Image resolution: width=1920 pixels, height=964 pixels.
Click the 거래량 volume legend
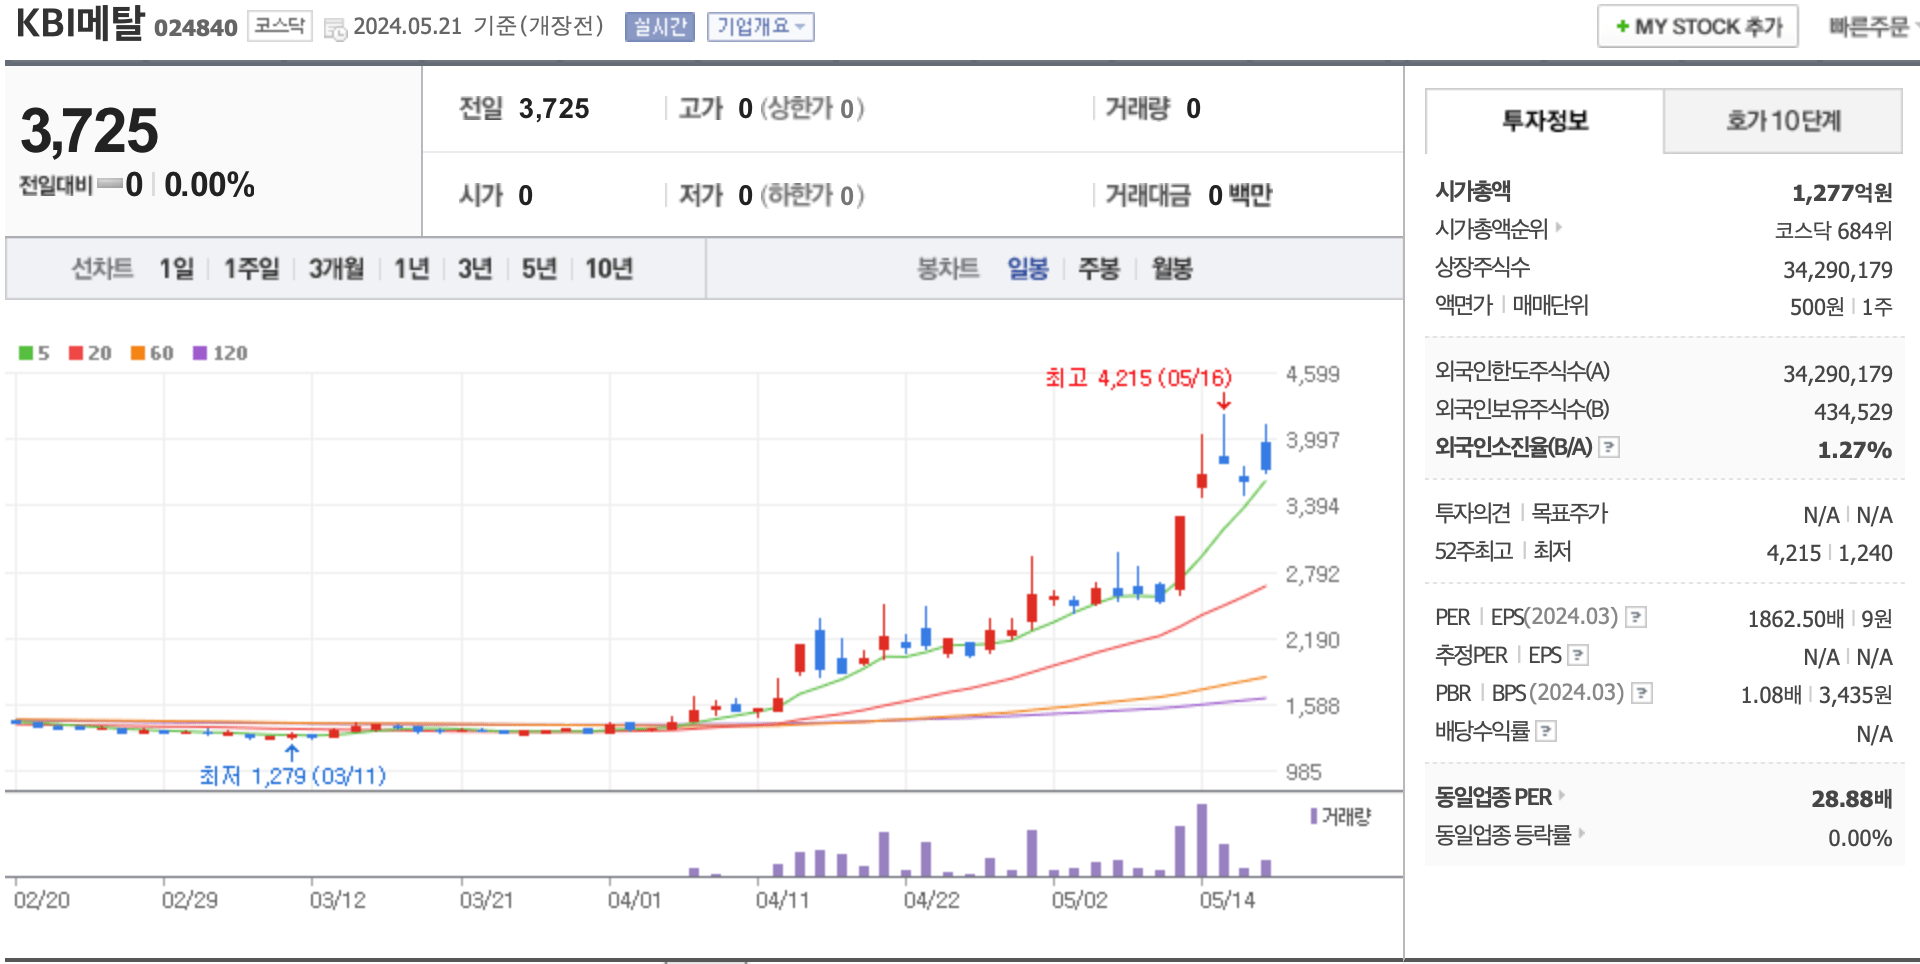(x=1341, y=816)
